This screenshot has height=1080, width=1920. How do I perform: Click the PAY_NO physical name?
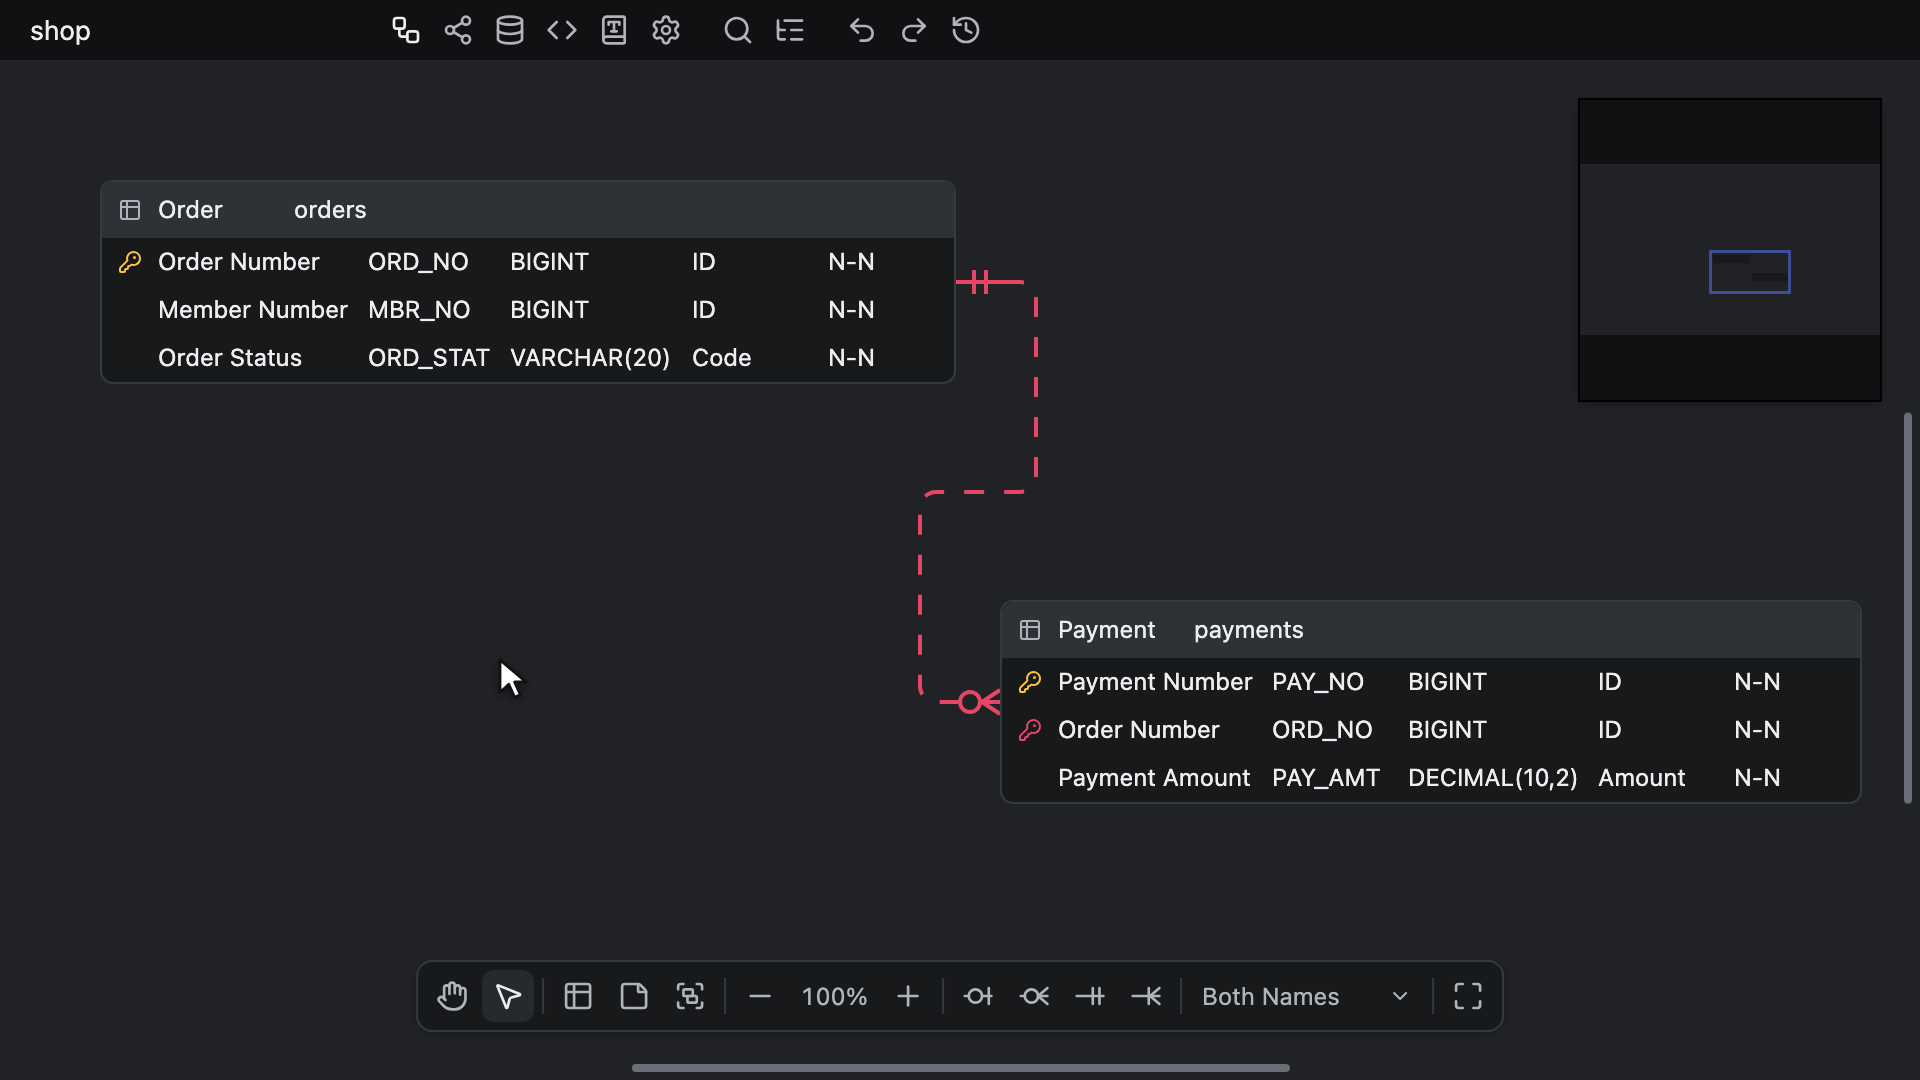pos(1318,682)
